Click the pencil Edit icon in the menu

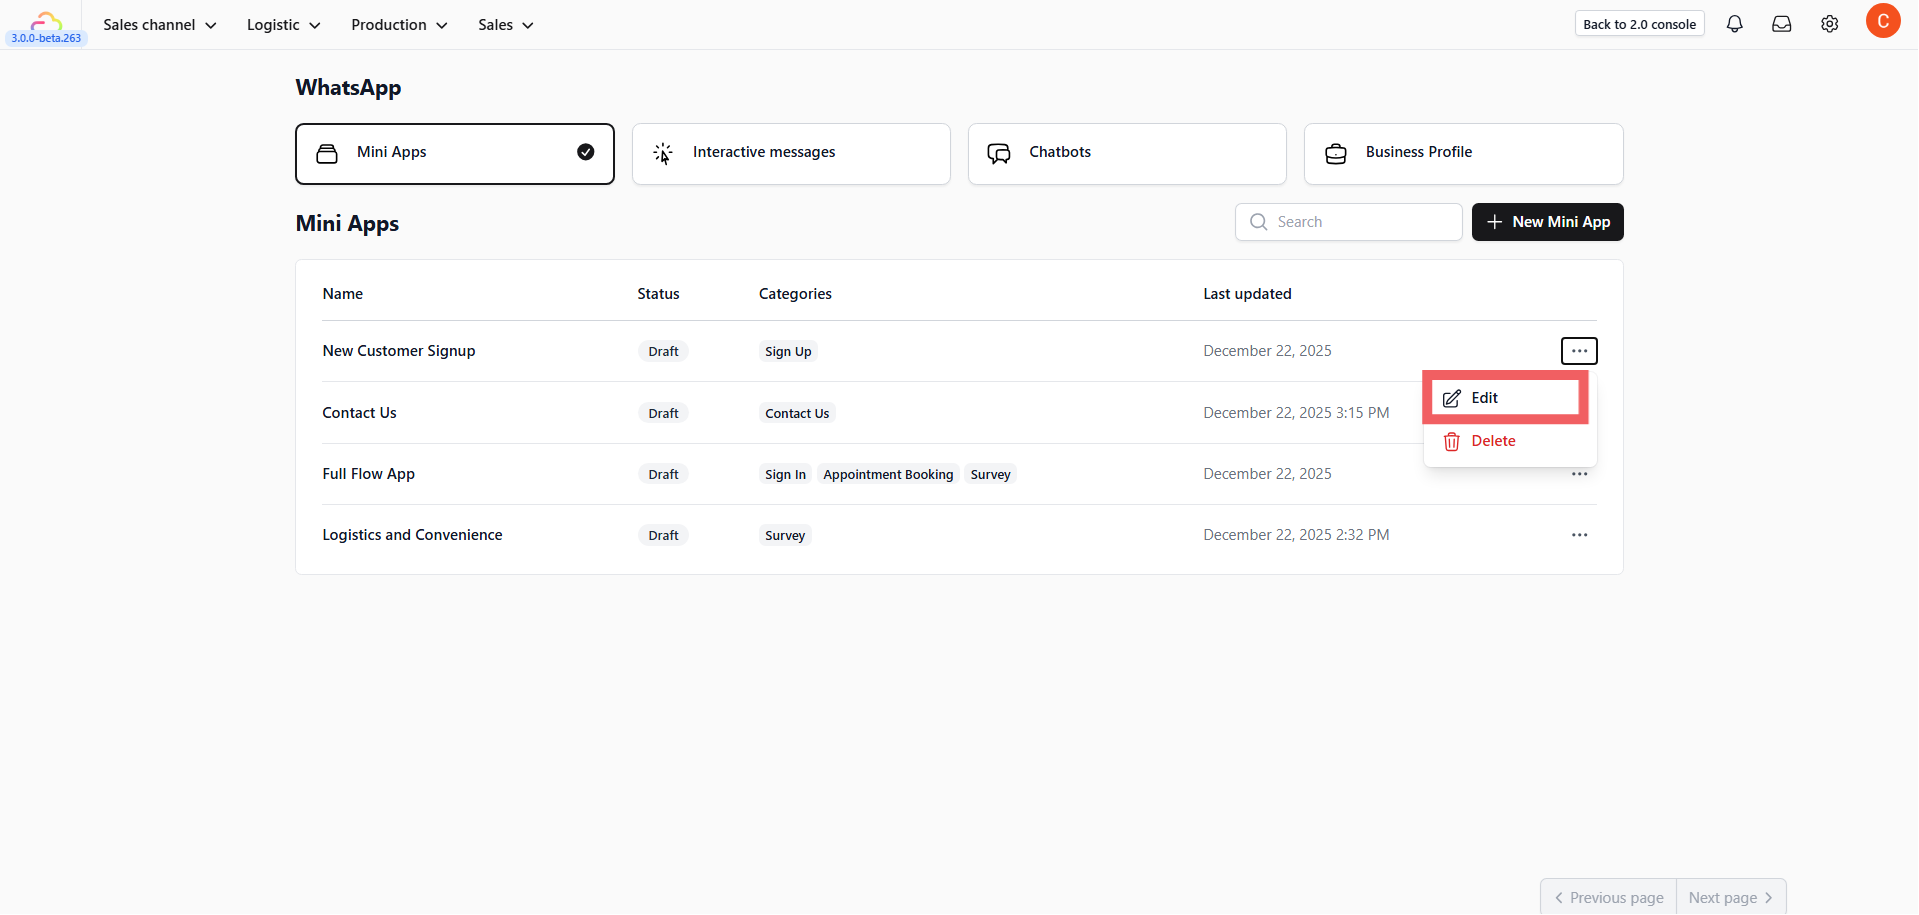click(1452, 398)
